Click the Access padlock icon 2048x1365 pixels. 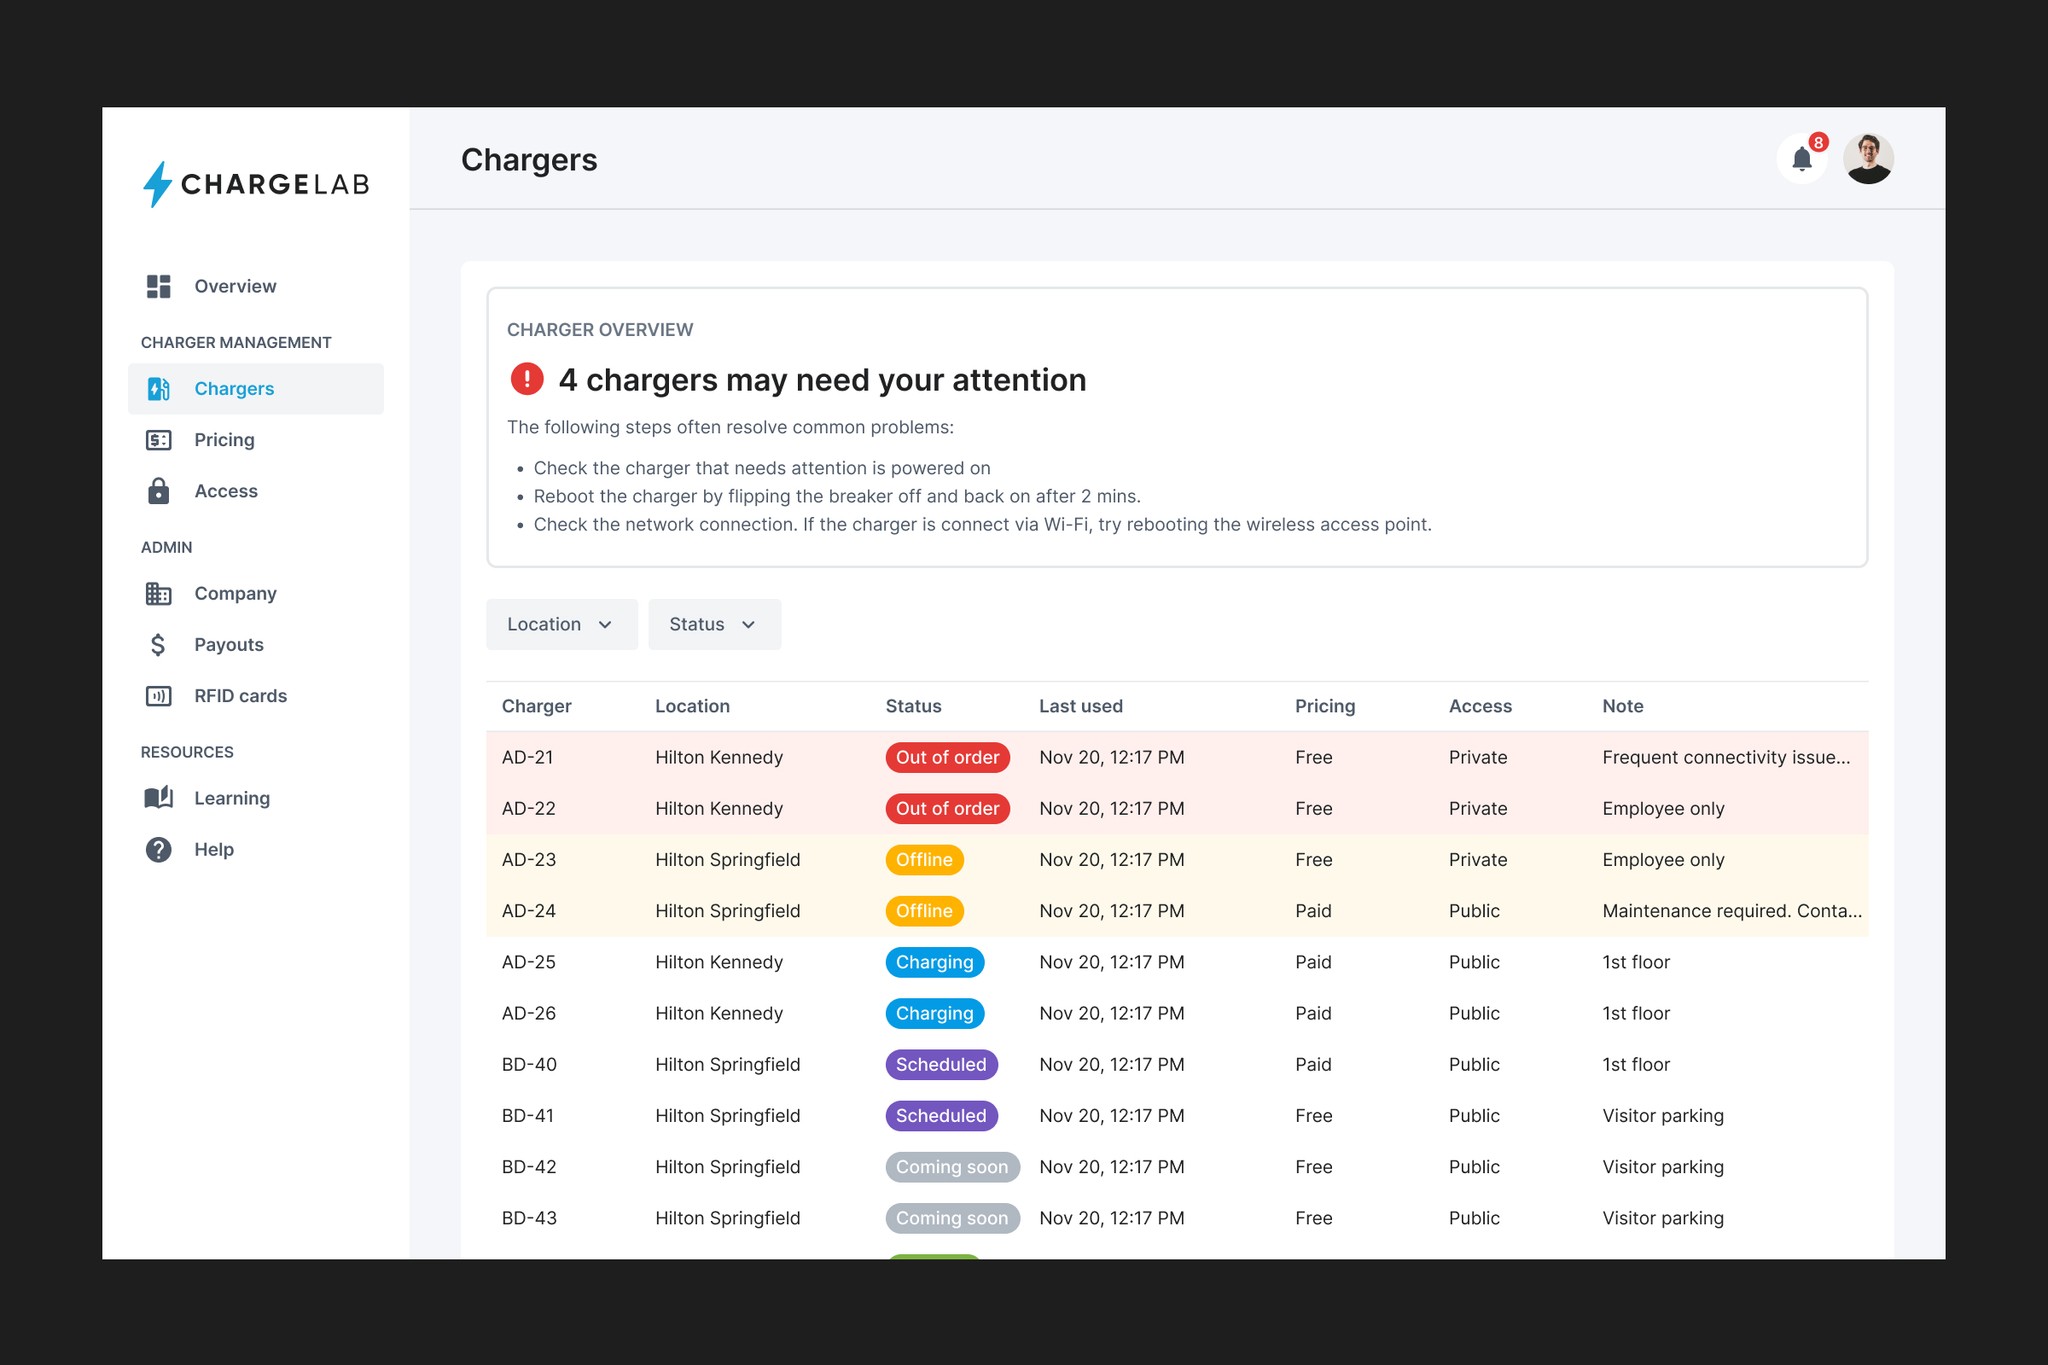[x=158, y=491]
